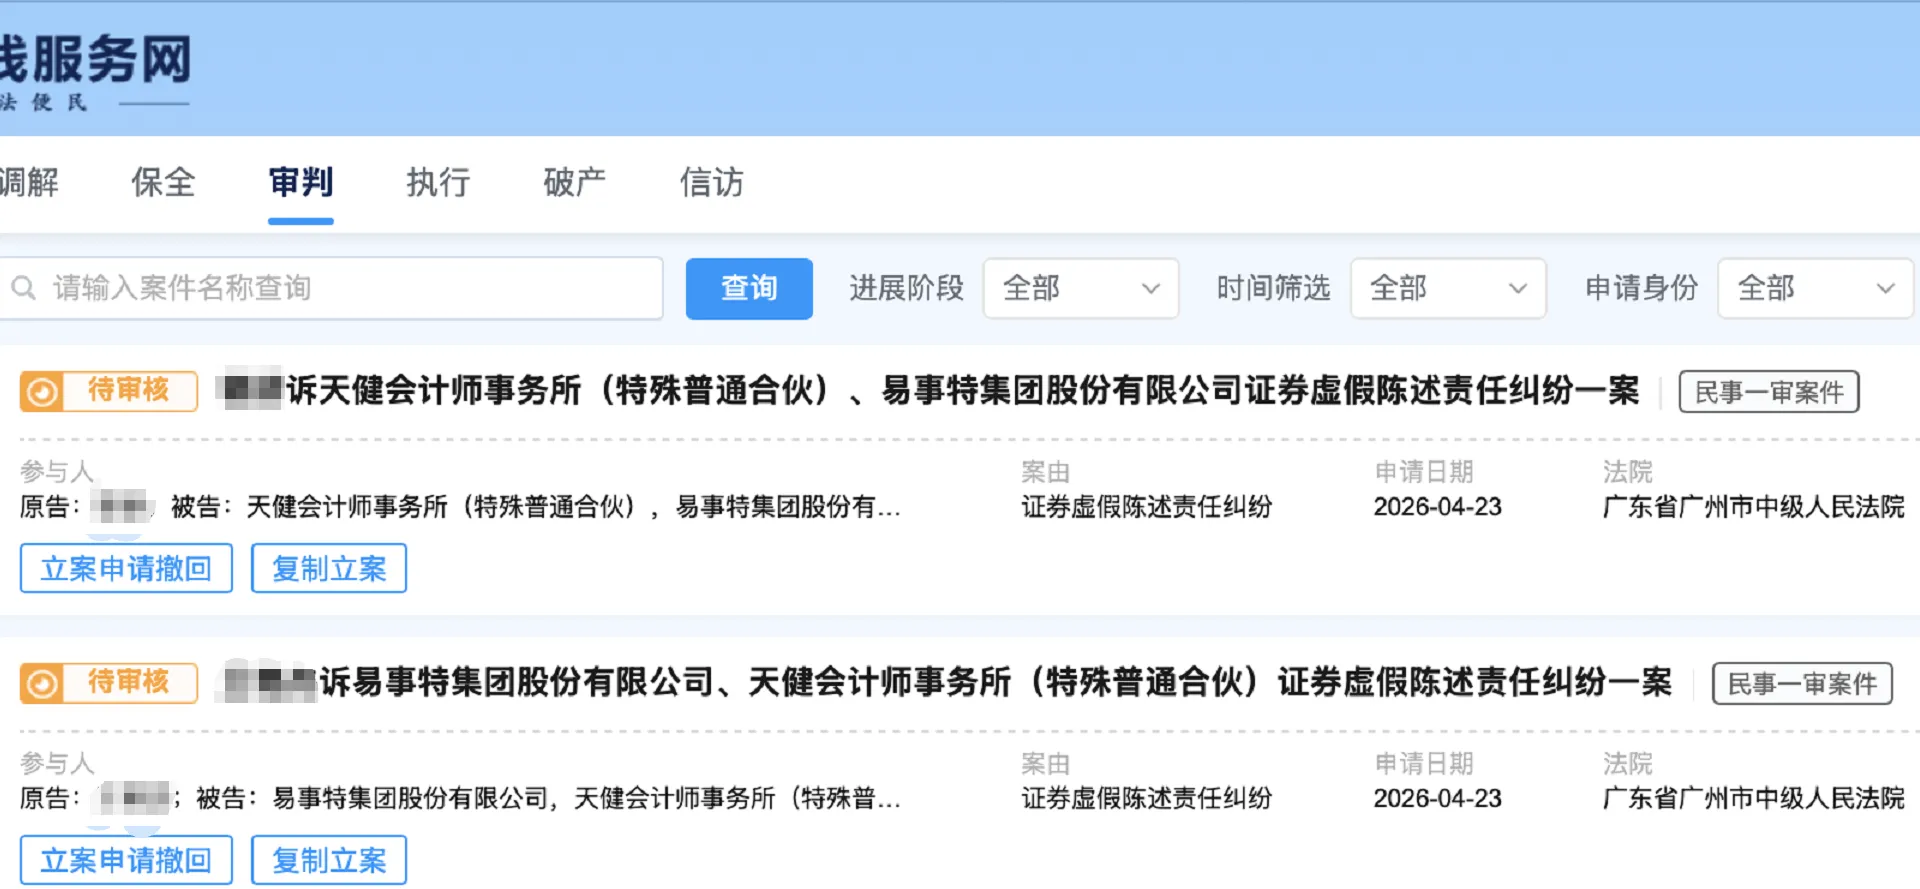Open the 申请身份 dropdown
This screenshot has height=889, width=1920.
click(1815, 288)
